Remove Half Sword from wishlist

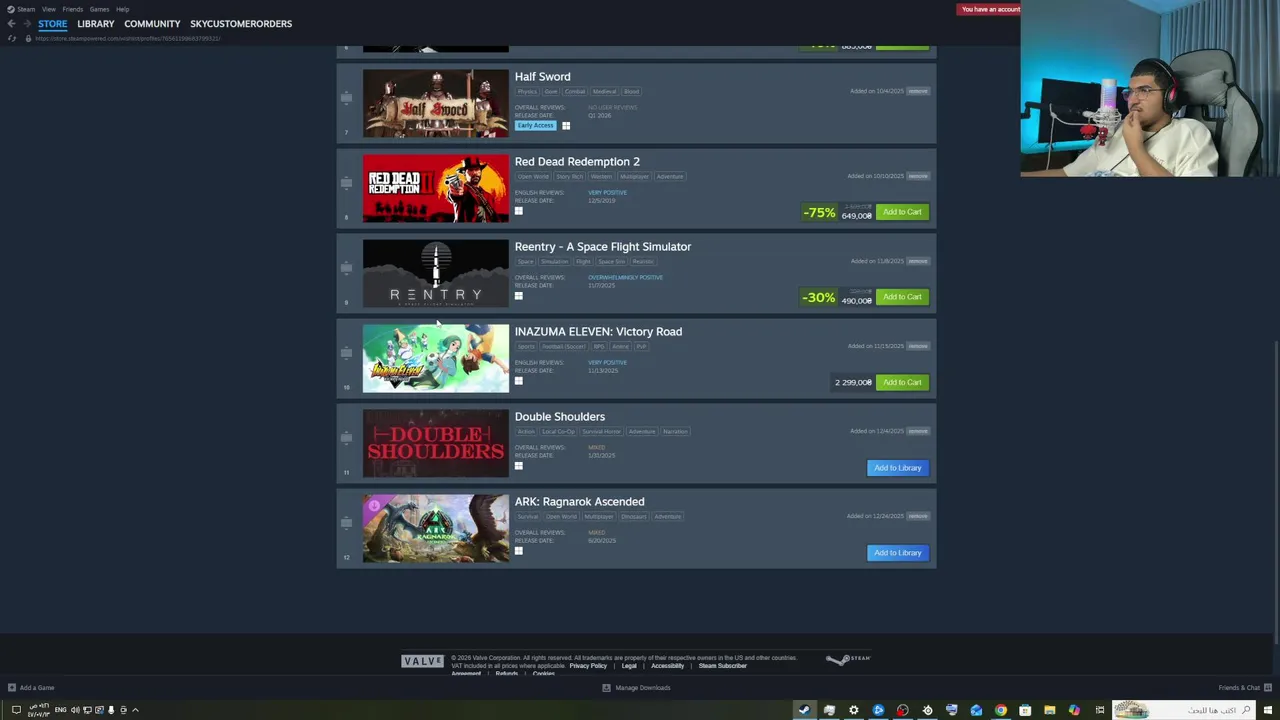(918, 91)
